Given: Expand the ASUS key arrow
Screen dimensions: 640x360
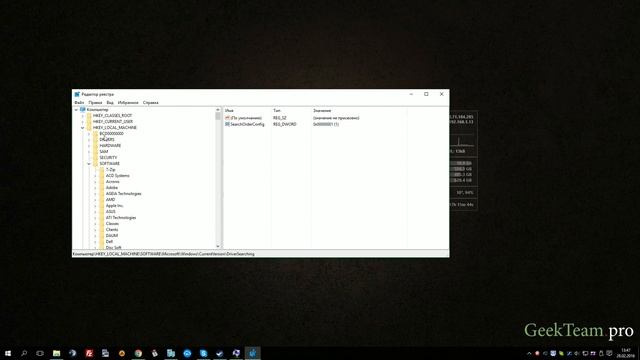Looking at the screenshot, I should tap(96, 211).
